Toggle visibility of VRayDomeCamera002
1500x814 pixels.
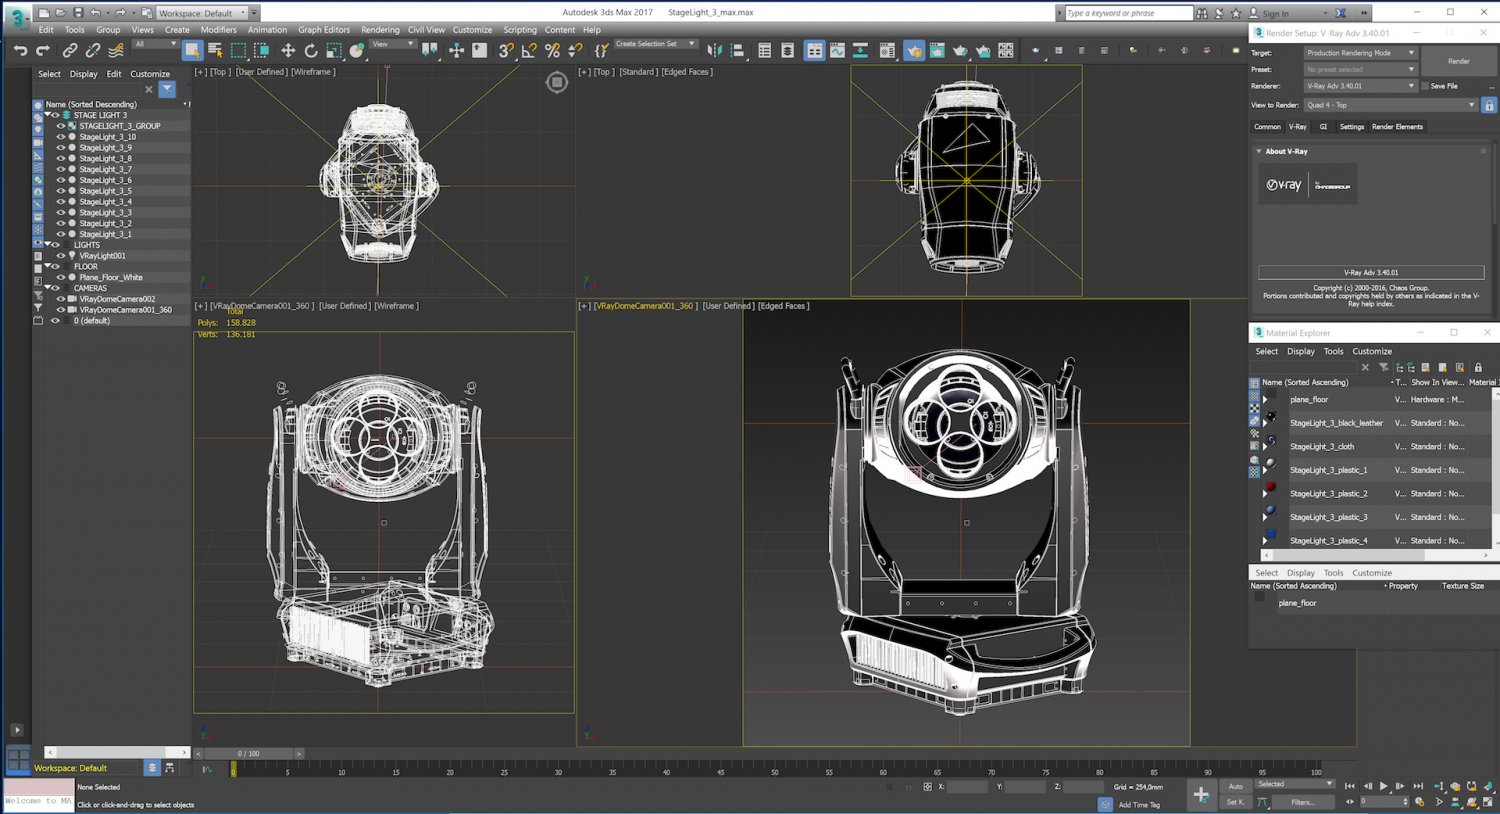tap(60, 299)
